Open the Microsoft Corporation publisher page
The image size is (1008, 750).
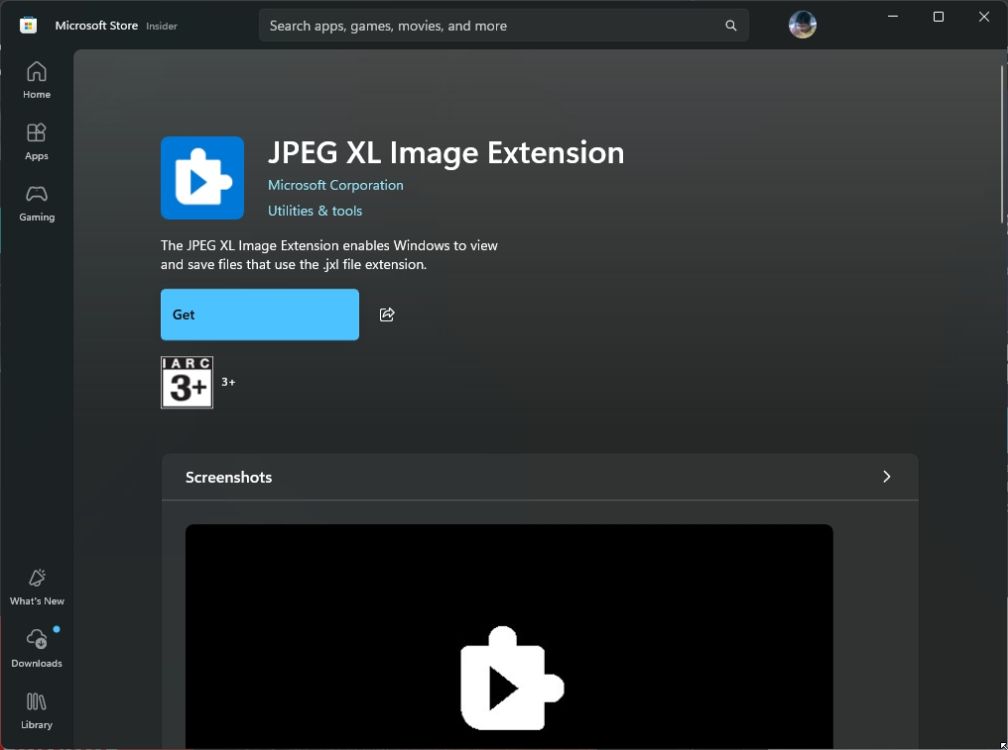[x=335, y=185]
